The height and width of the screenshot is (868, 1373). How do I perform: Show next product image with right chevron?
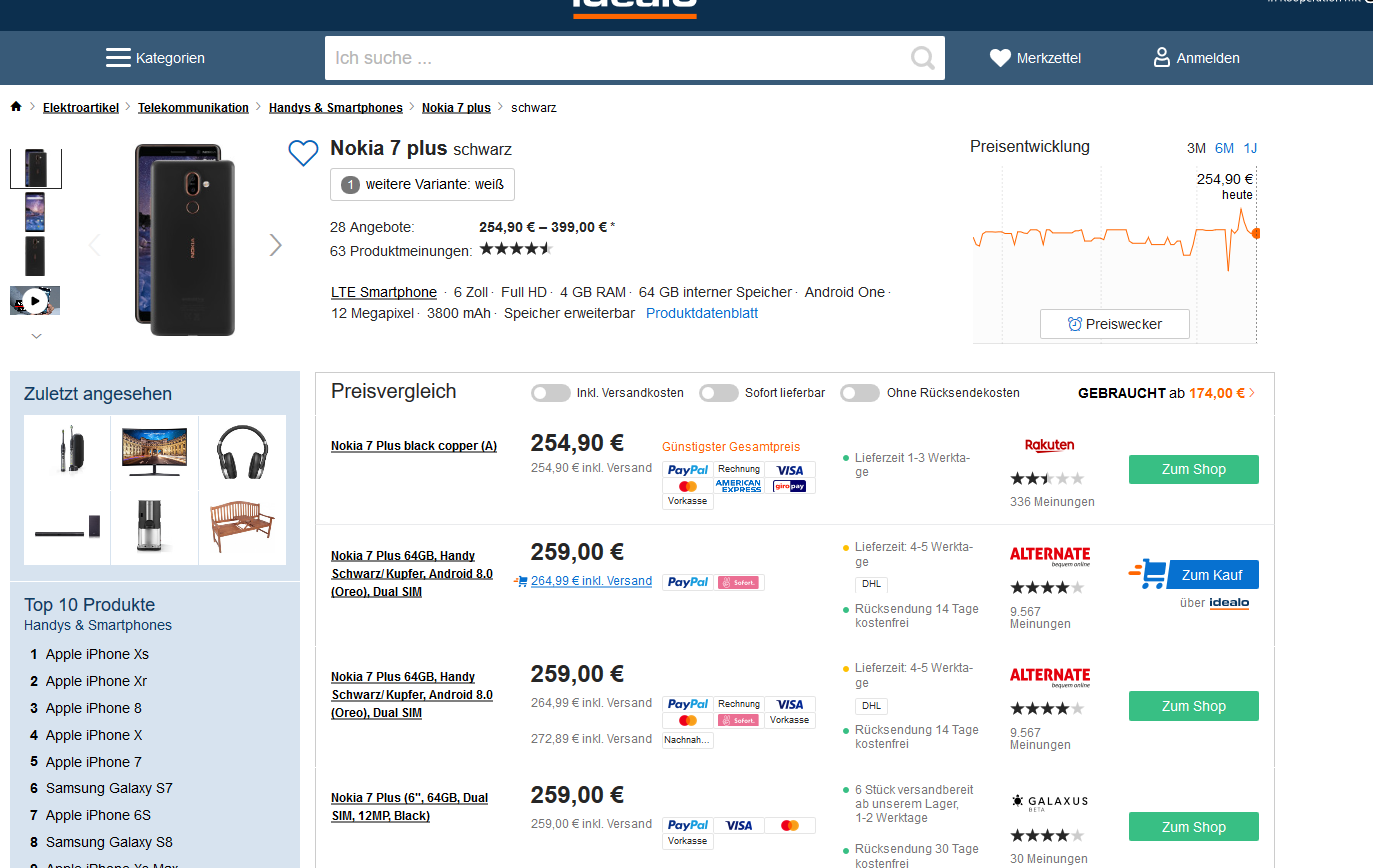coord(276,245)
